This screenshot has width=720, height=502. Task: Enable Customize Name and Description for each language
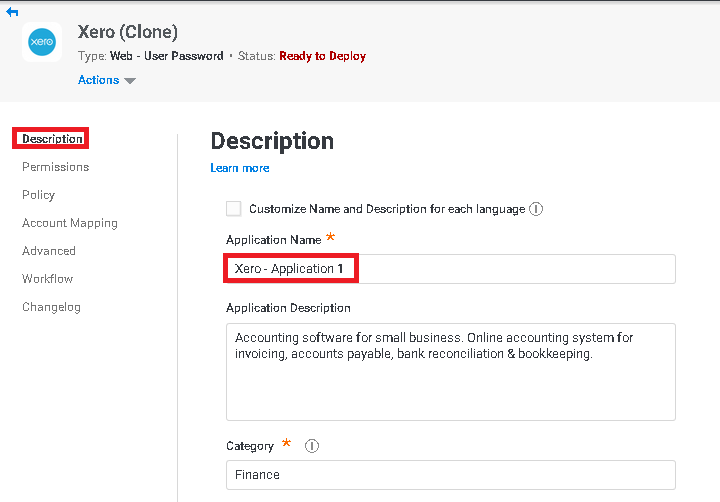pyautogui.click(x=234, y=209)
